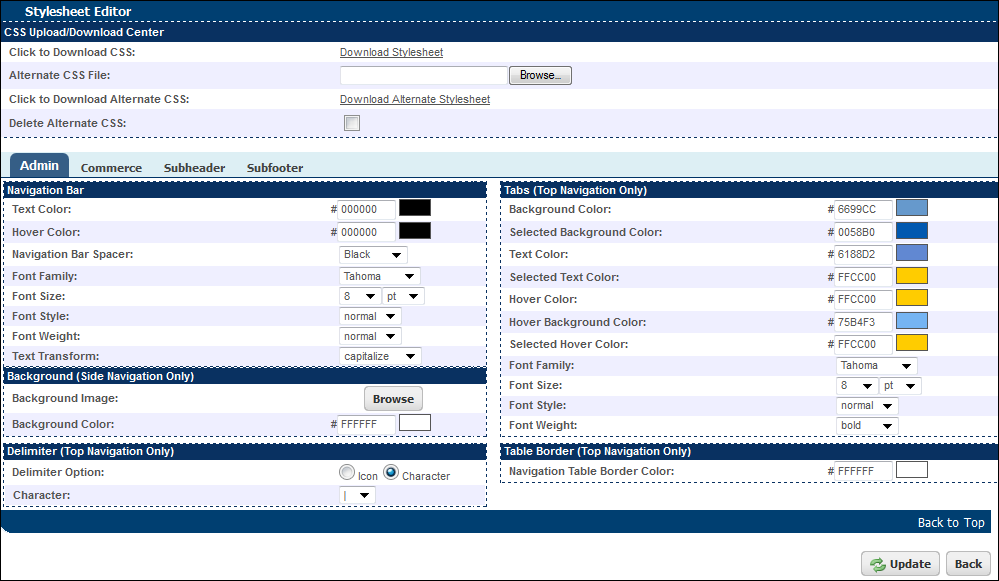Enable the Delete Alternate CSS checkbox
The height and width of the screenshot is (581, 999).
[x=351, y=123]
